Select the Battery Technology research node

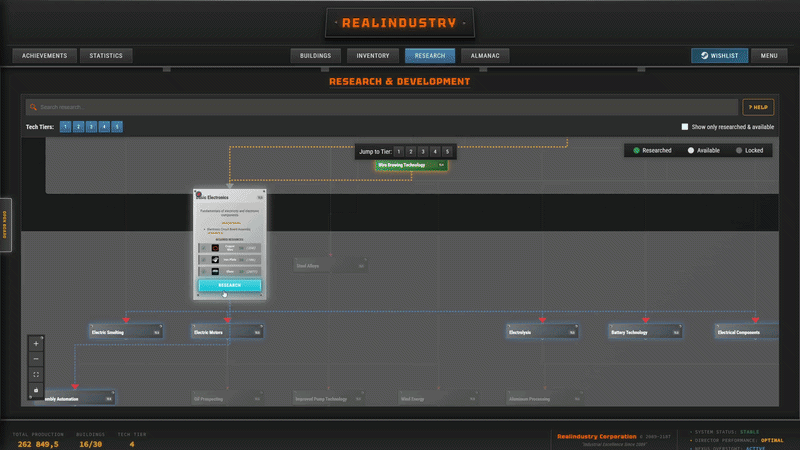pyautogui.click(x=645, y=332)
